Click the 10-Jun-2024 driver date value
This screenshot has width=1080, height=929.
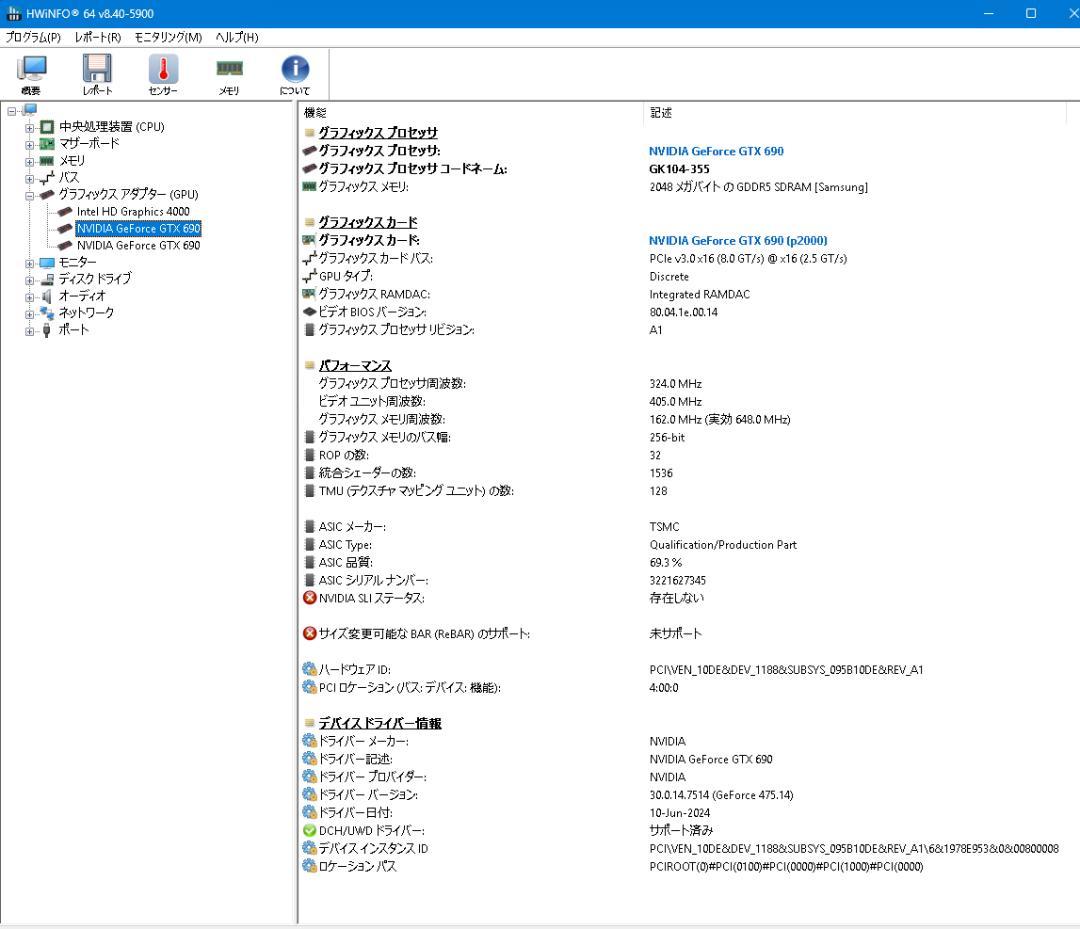point(679,813)
